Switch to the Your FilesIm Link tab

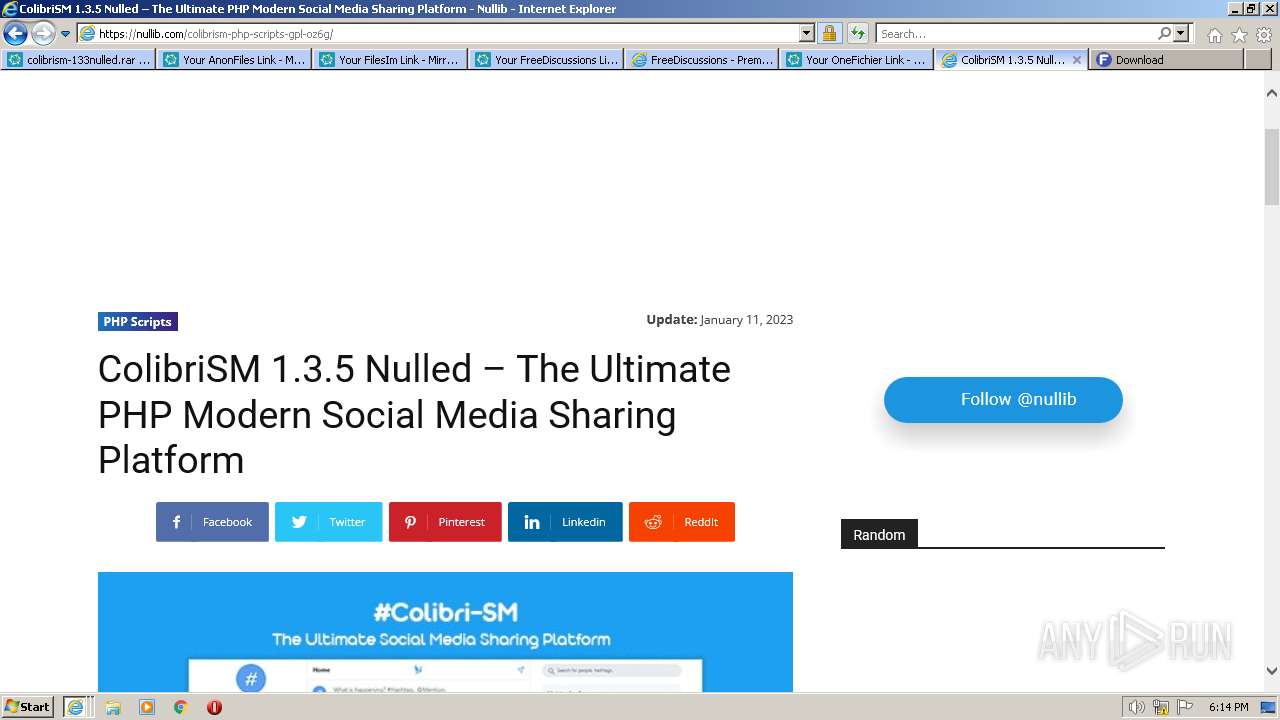391,60
